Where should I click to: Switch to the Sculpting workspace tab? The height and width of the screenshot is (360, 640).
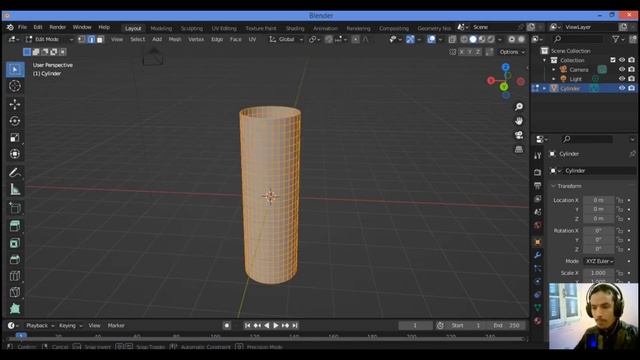click(x=192, y=28)
